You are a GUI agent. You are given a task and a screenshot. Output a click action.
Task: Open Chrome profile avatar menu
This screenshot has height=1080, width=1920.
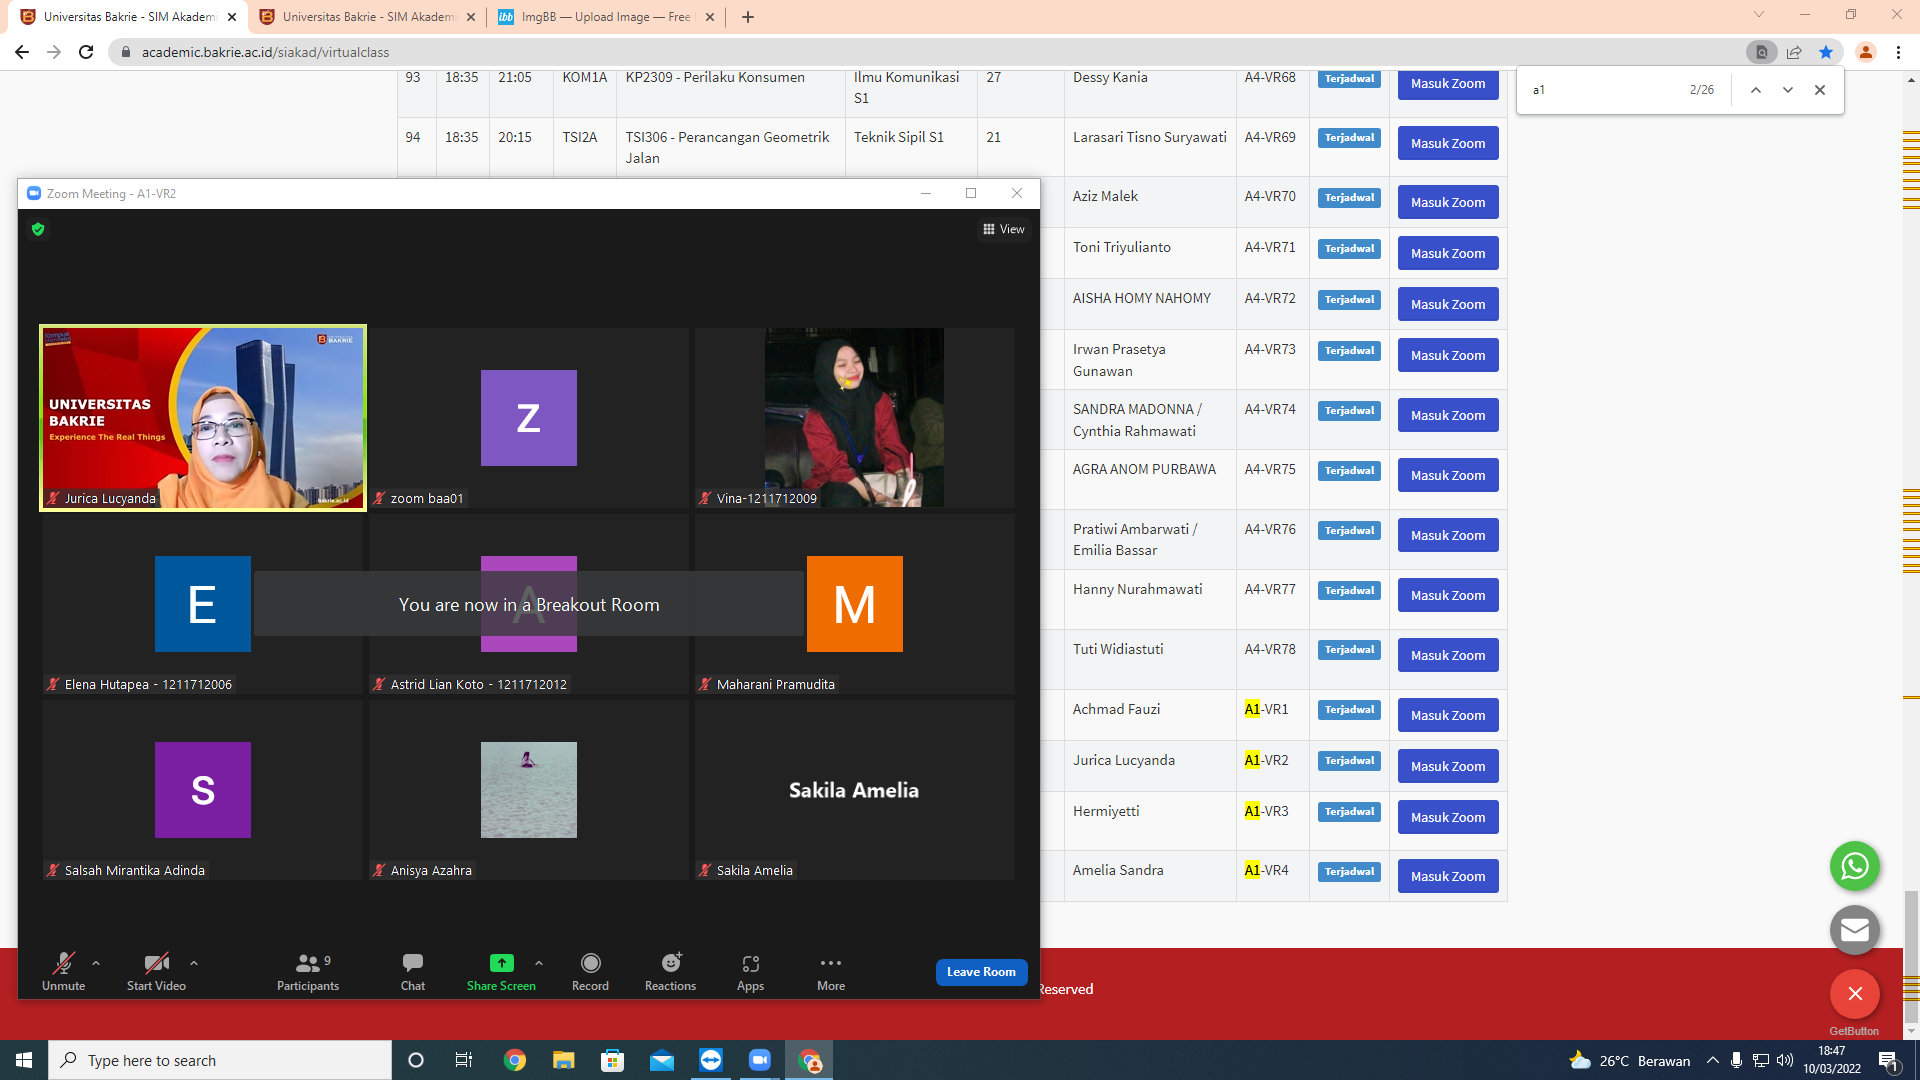tap(1865, 52)
